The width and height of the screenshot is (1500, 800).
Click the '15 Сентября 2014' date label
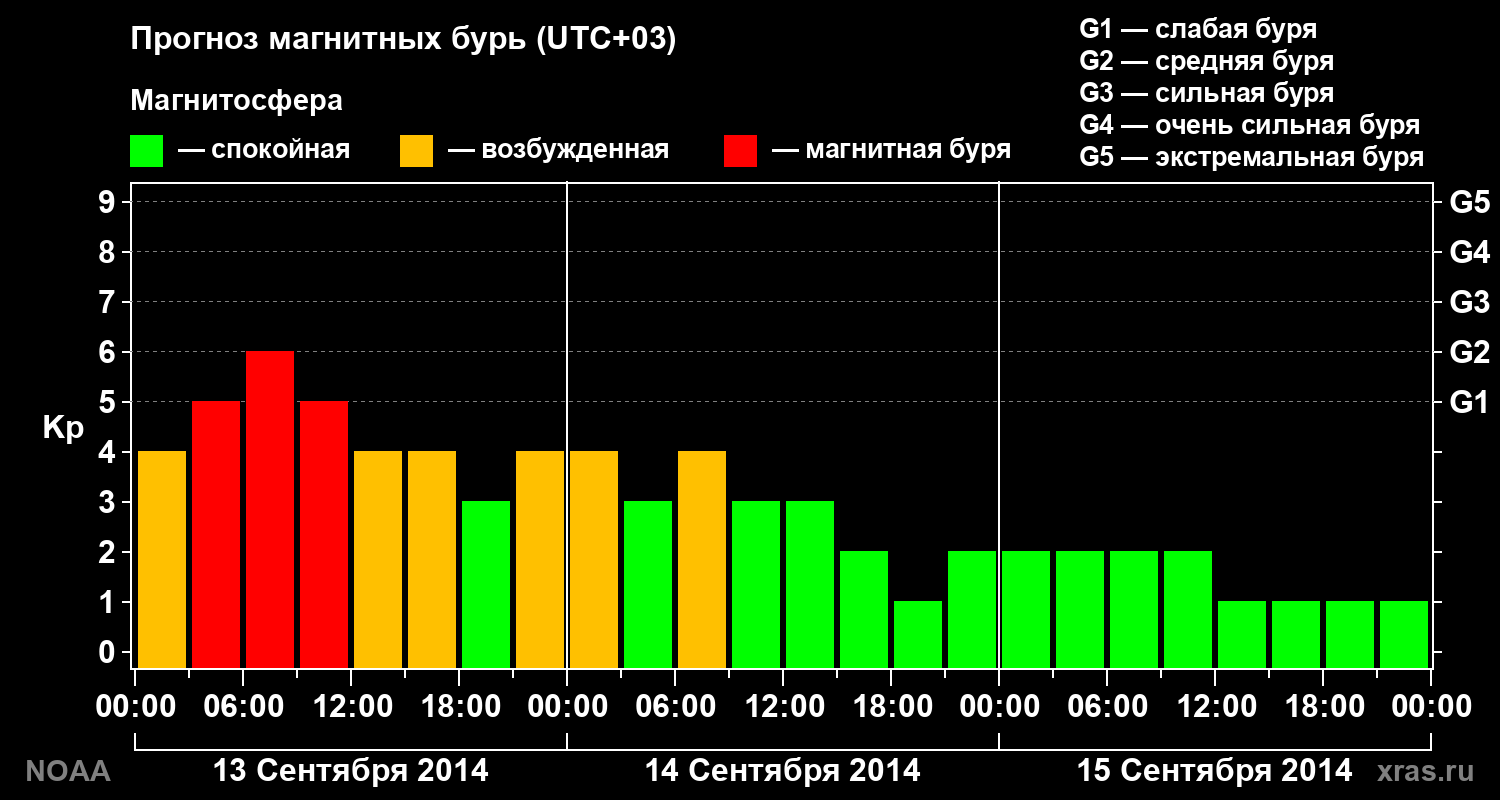point(1214,771)
